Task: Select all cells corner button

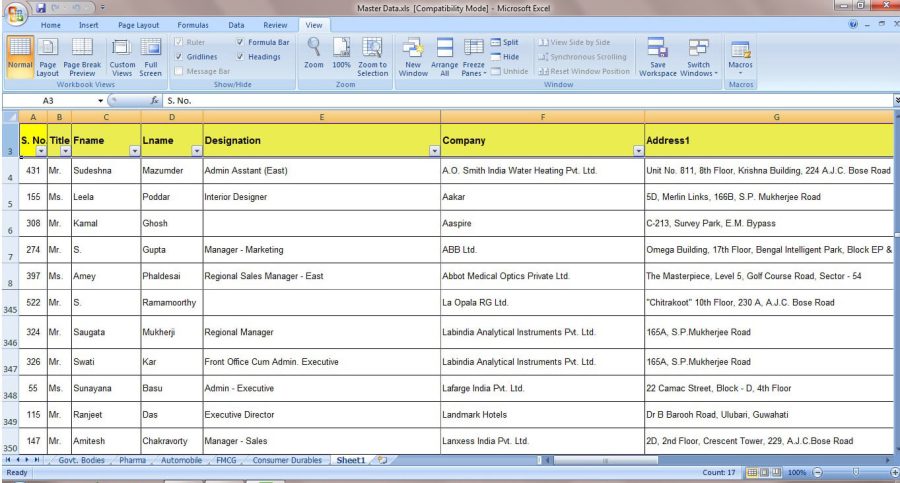Action: (x=10, y=117)
